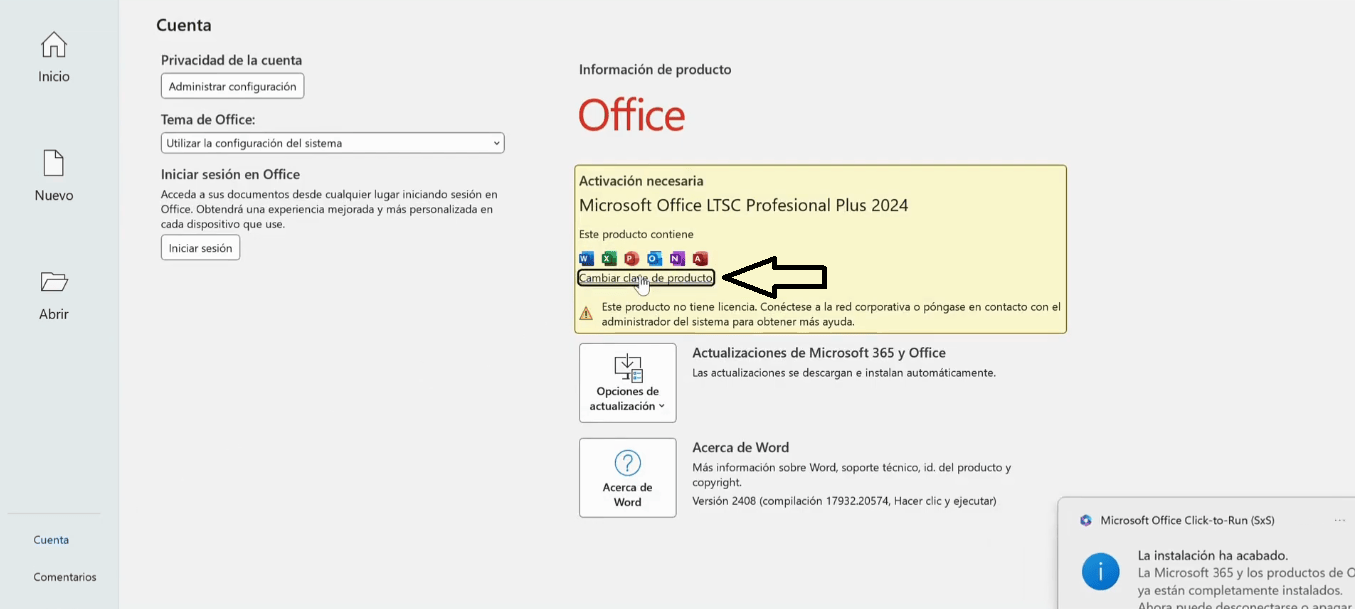This screenshot has height=609, width=1355.
Task: Open Acerca de Word dialog
Action: click(627, 477)
